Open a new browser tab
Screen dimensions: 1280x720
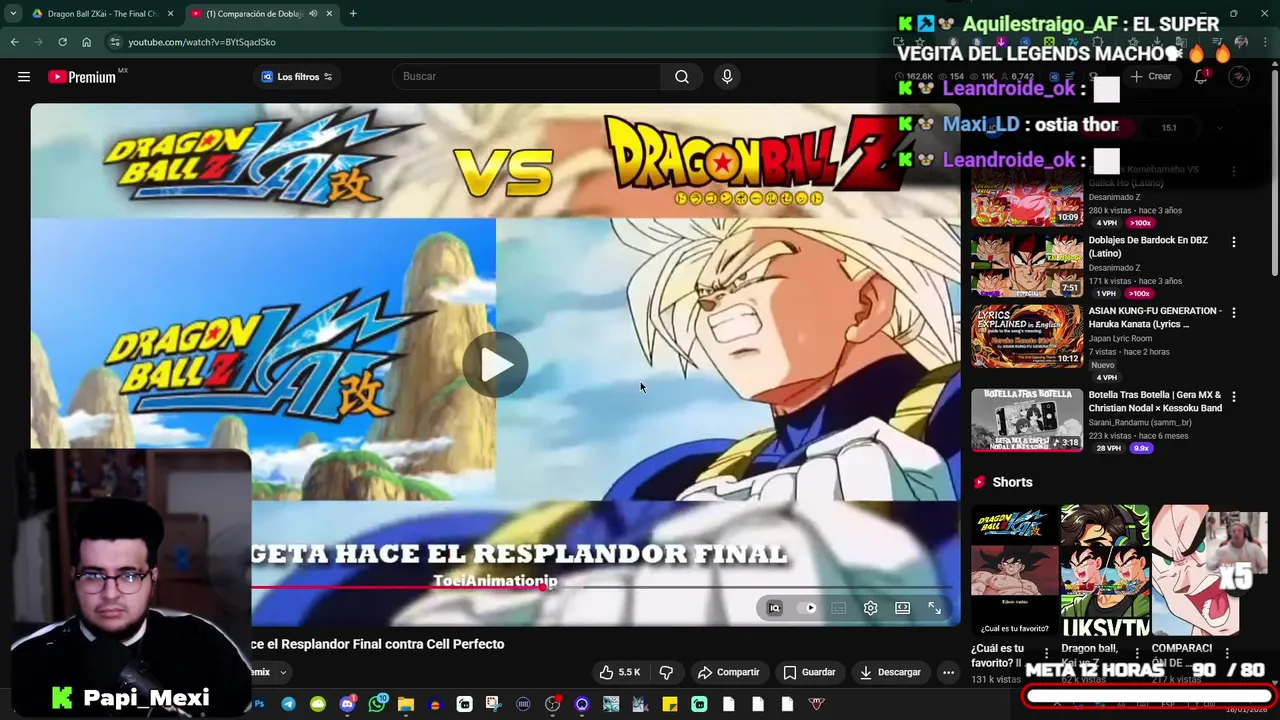[353, 14]
